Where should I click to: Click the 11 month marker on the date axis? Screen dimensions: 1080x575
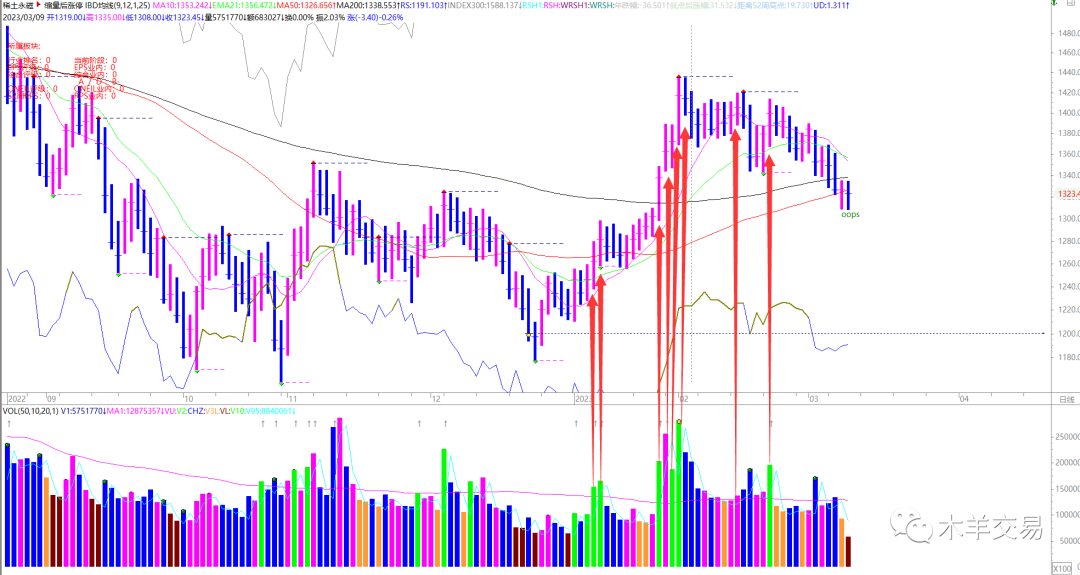click(292, 399)
